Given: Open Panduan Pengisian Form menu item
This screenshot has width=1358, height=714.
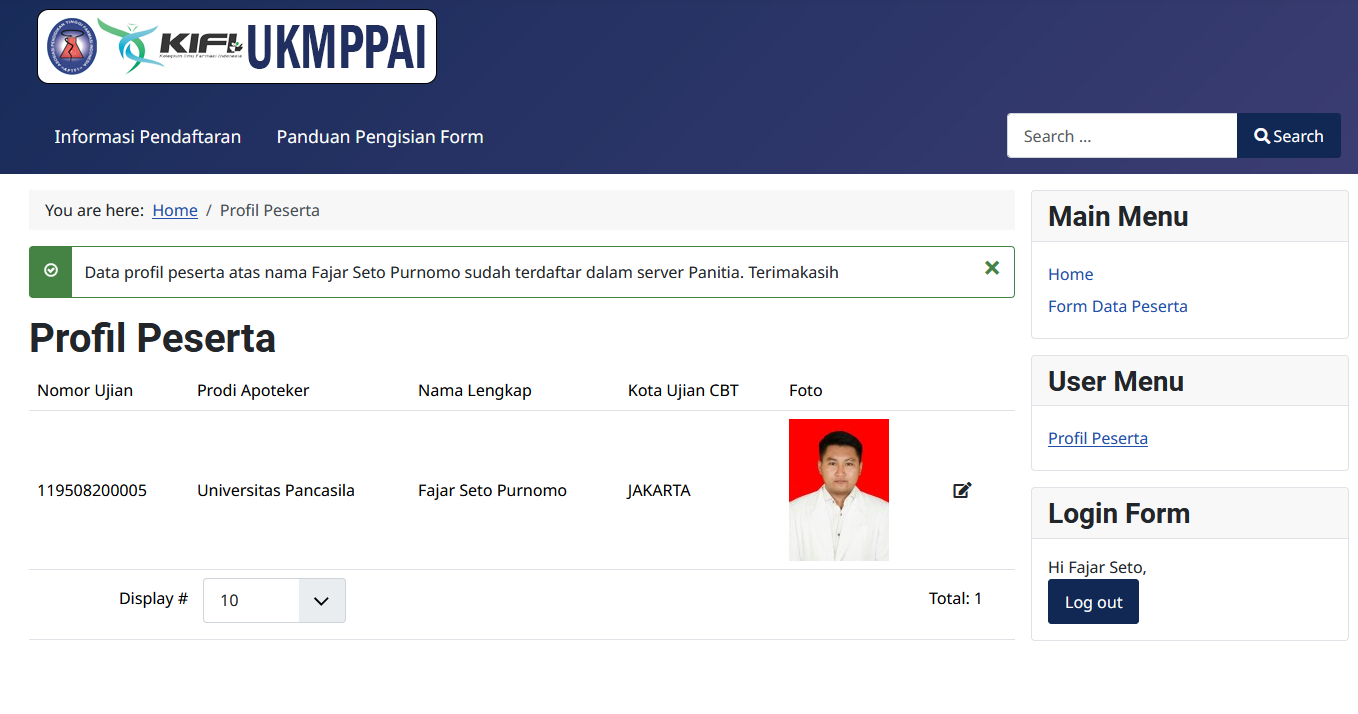Looking at the screenshot, I should (x=380, y=137).
